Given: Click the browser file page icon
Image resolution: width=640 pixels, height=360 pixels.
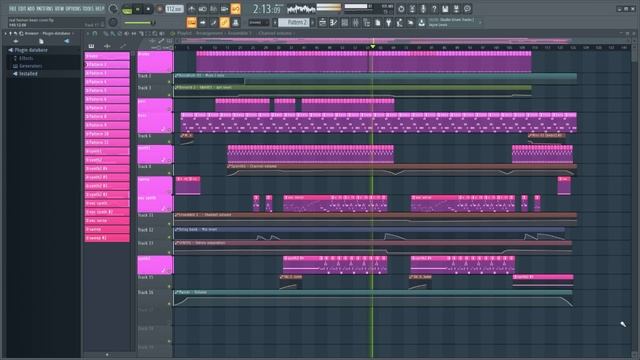Looking at the screenshot, I should 41,41.
